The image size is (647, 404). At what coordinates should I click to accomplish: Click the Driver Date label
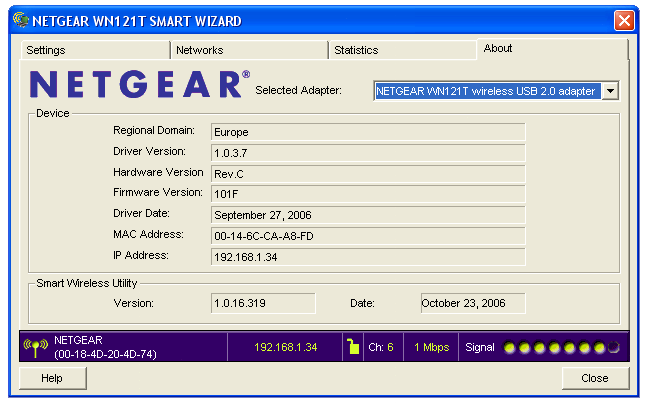click(142, 213)
